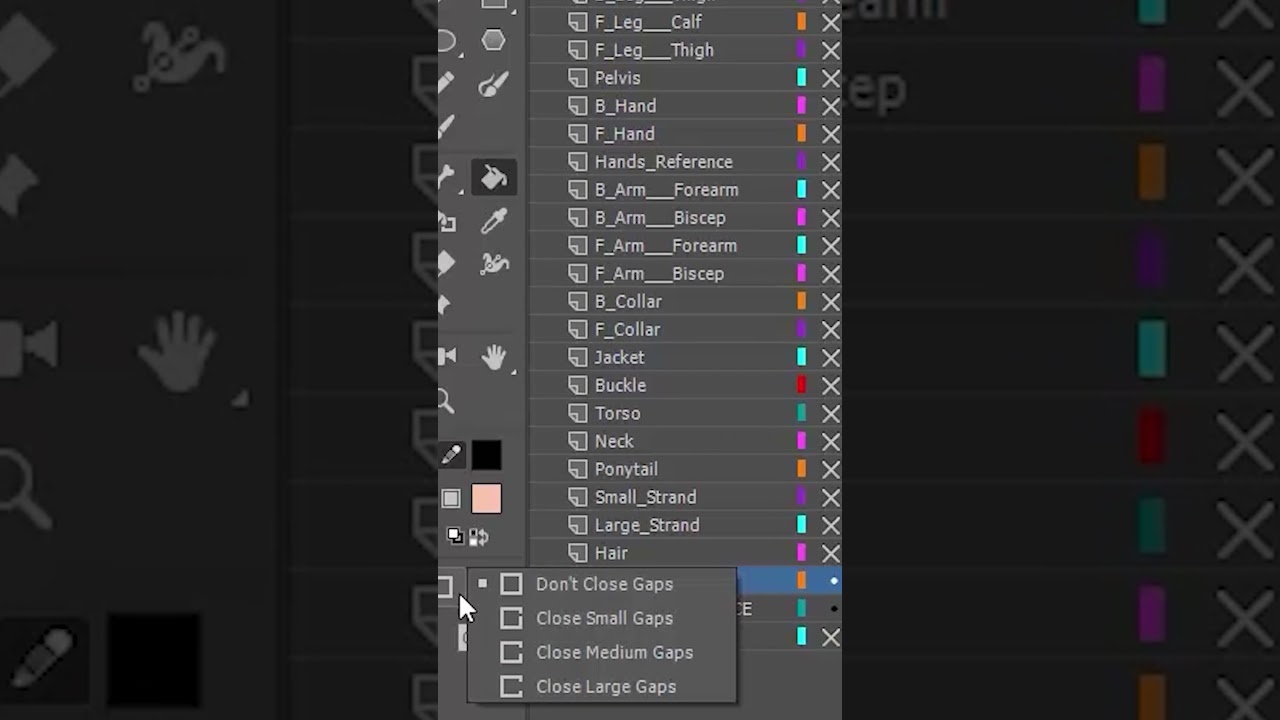The image size is (1280, 720).
Task: Click the paint fill color icon
Action: tap(451, 498)
